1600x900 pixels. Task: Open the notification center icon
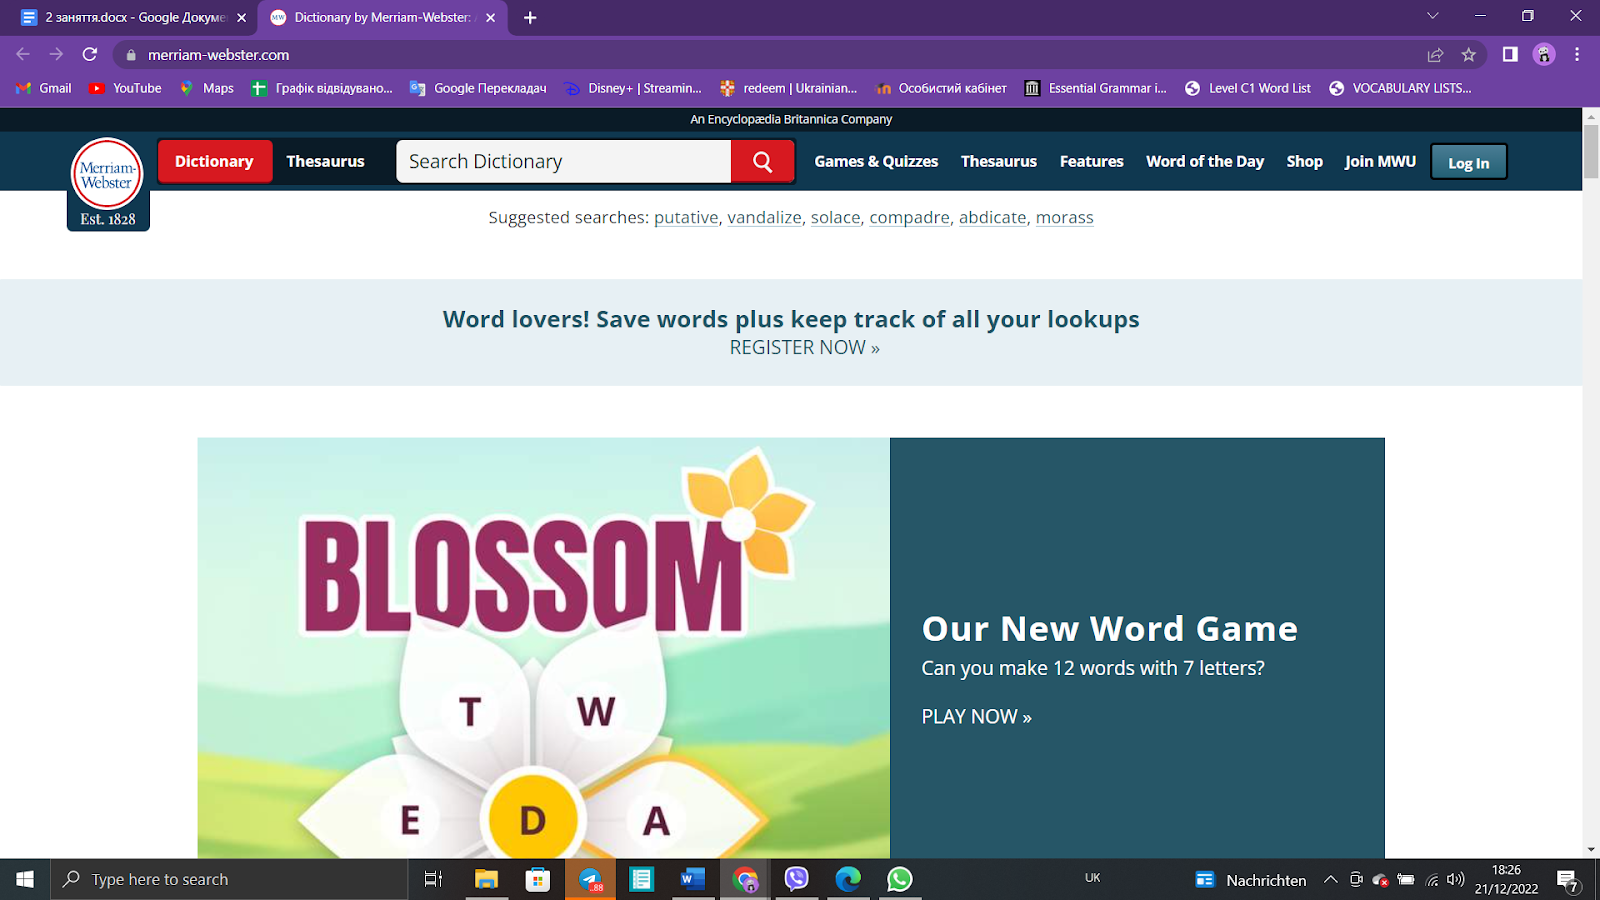1569,880
